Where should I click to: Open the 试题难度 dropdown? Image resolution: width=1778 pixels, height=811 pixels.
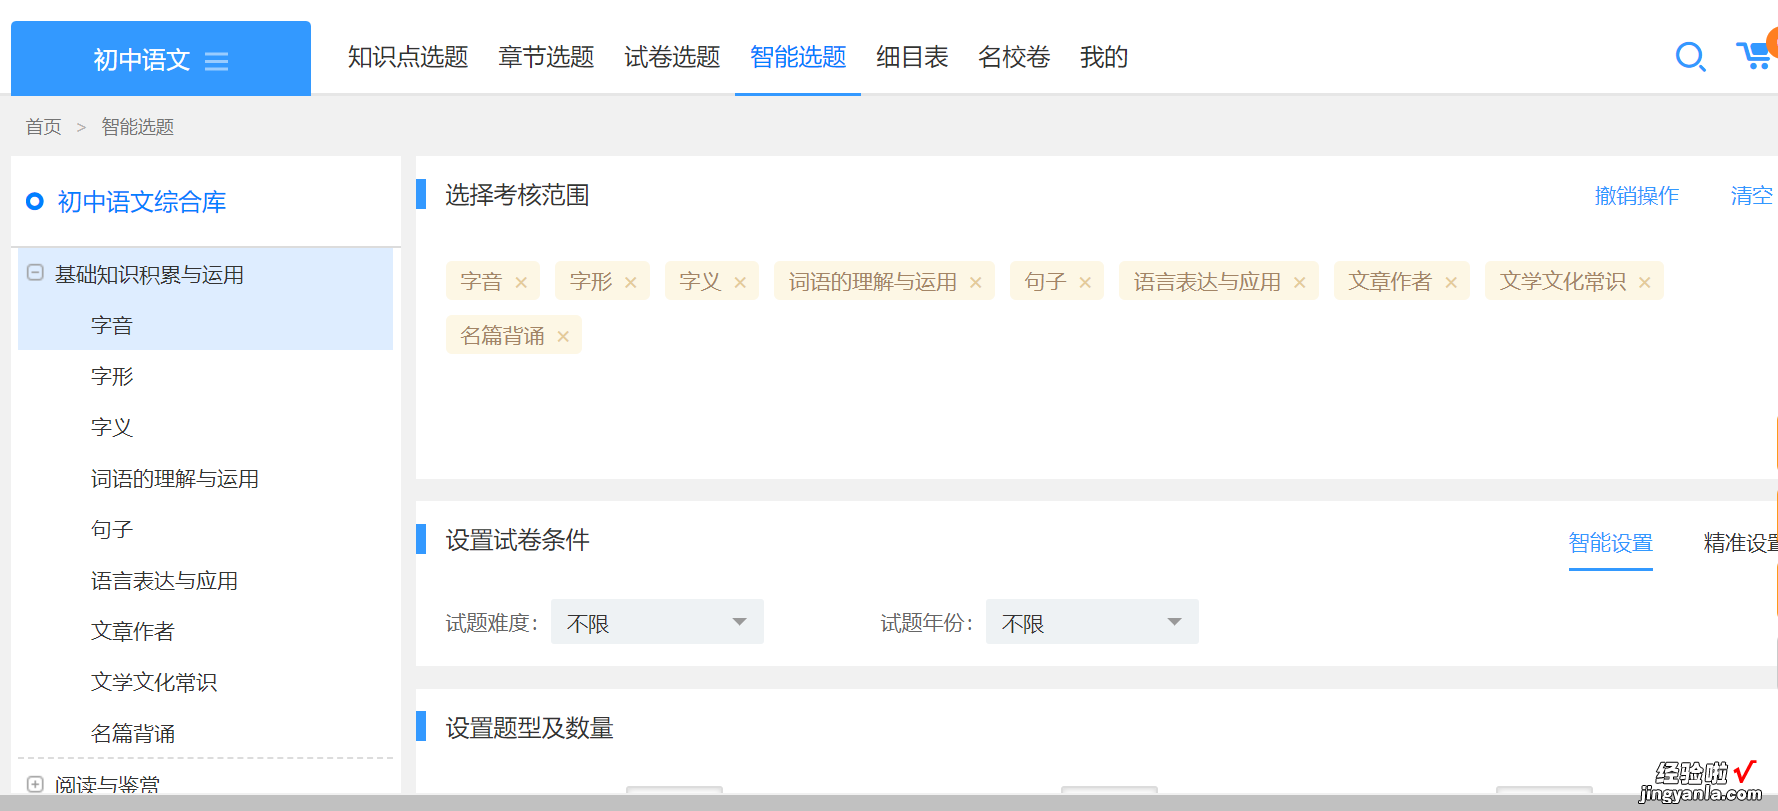[657, 622]
